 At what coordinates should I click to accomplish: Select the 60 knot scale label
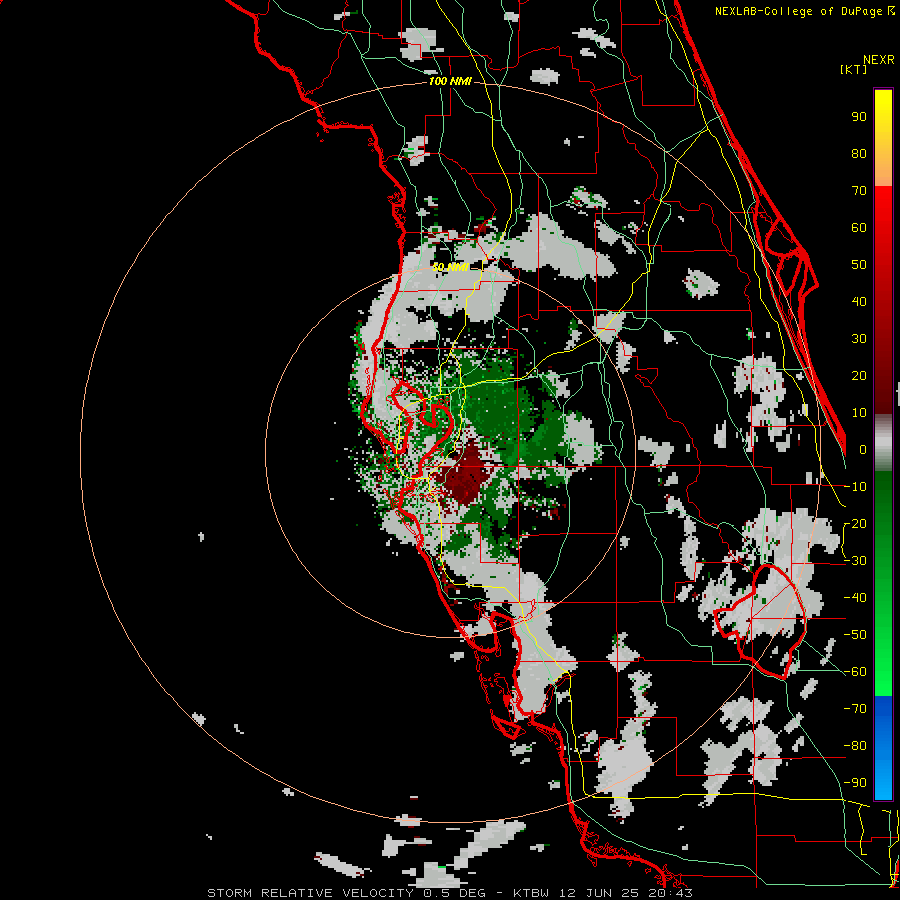pos(859,227)
